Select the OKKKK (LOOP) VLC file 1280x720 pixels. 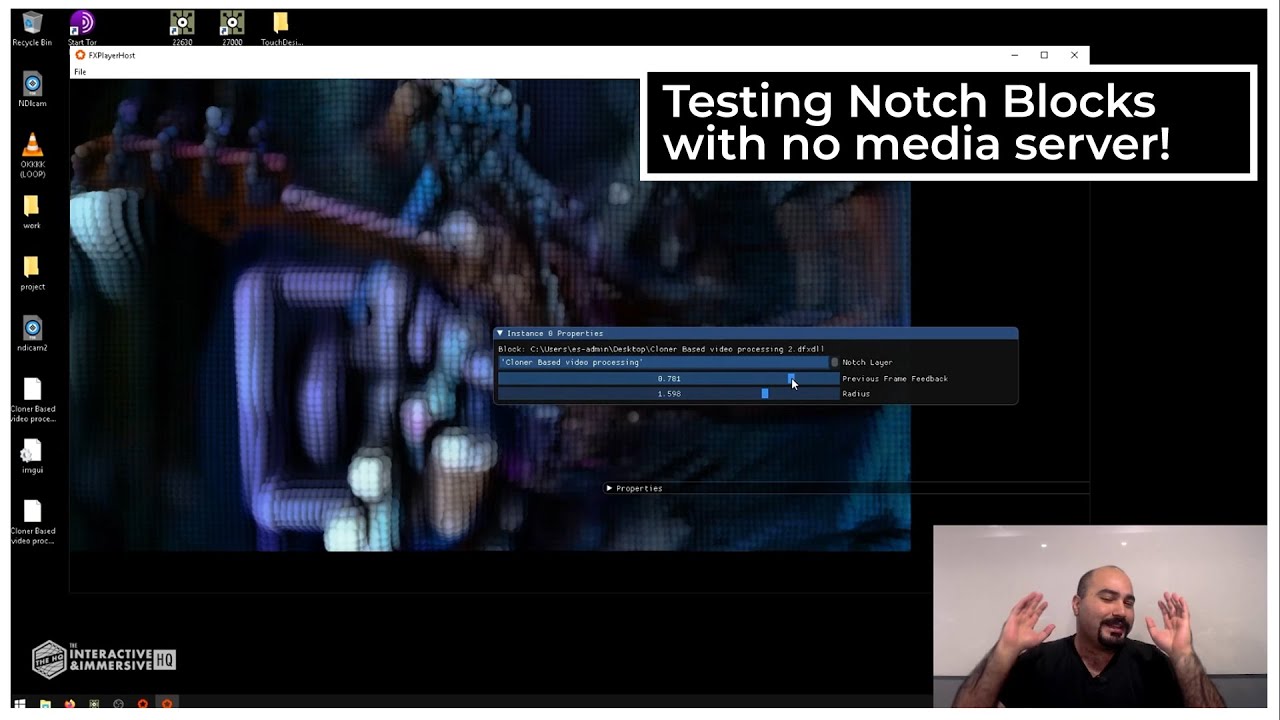32,154
